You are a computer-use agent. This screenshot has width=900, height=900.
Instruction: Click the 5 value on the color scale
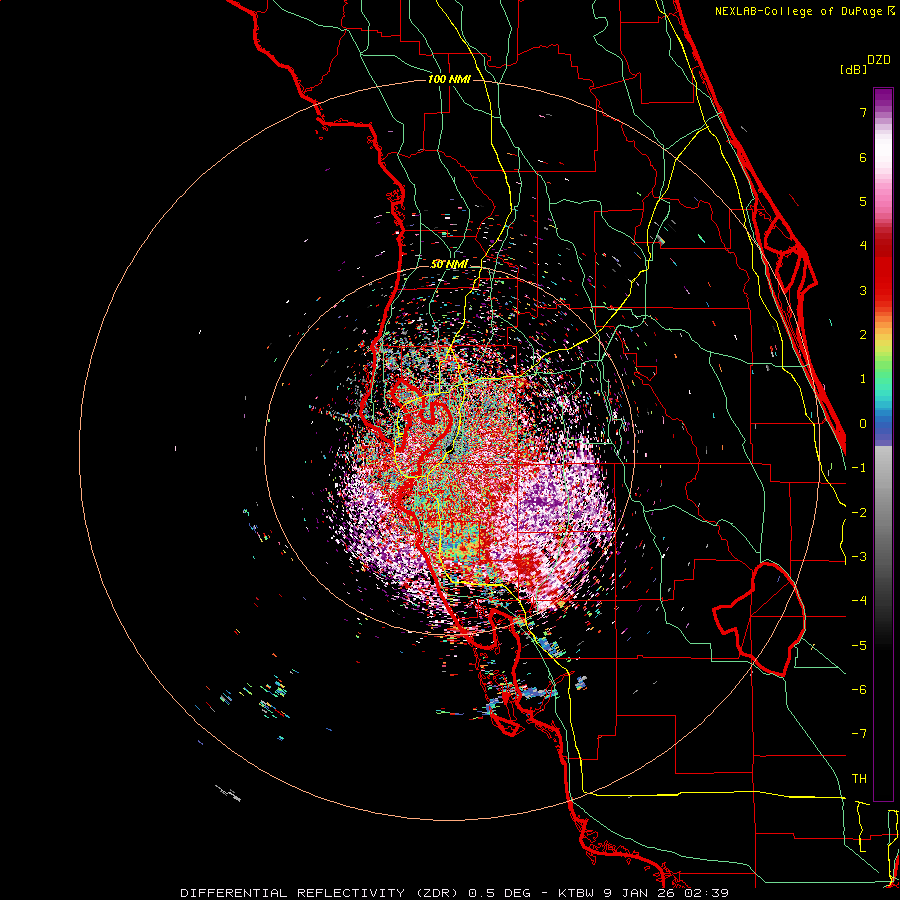[x=863, y=201]
